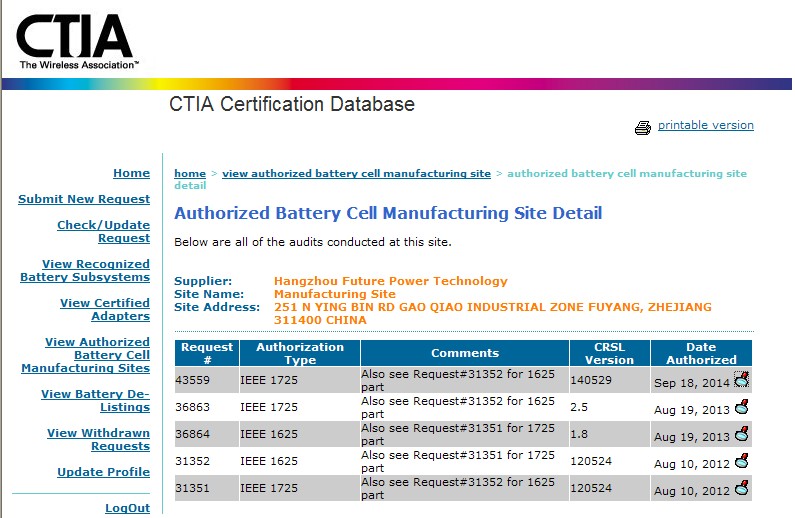This screenshot has width=795, height=518.
Task: Click the Request # column header
Action: (x=207, y=353)
